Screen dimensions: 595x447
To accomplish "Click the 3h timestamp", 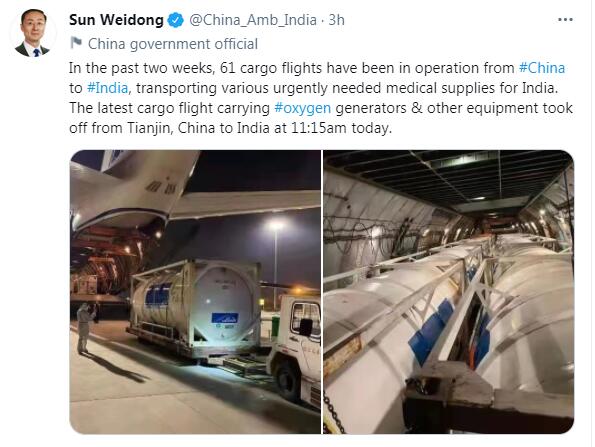I will click(x=336, y=20).
